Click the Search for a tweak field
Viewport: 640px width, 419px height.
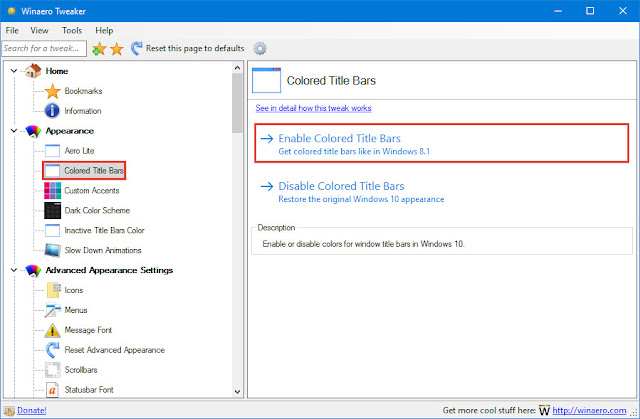[44, 49]
